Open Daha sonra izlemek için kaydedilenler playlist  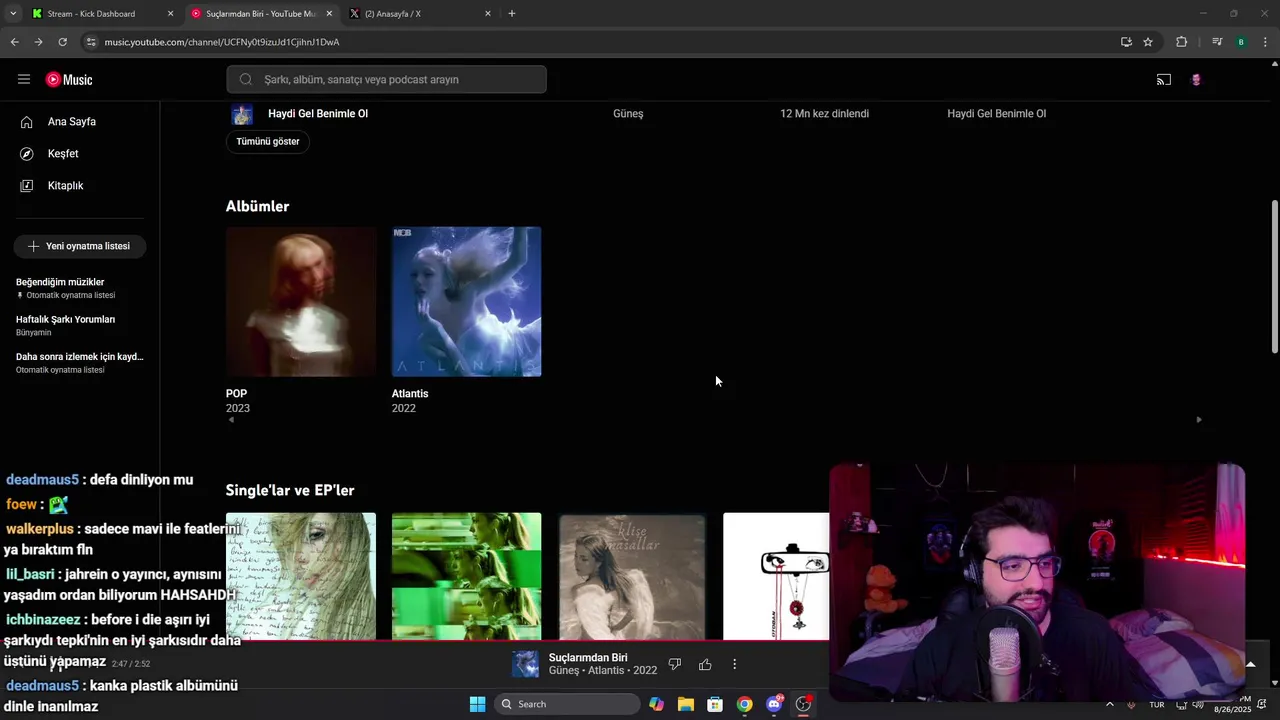click(80, 362)
